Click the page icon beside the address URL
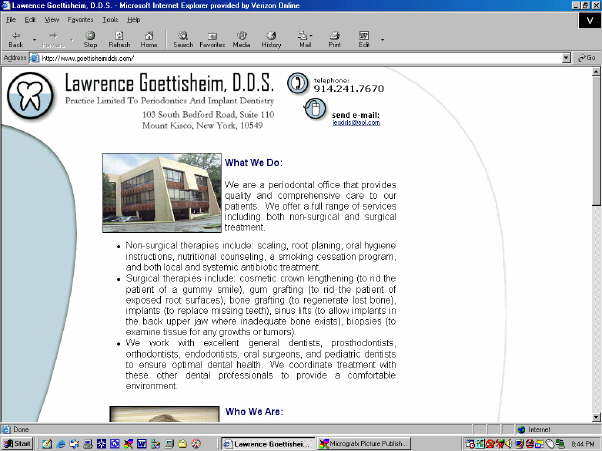 point(35,58)
